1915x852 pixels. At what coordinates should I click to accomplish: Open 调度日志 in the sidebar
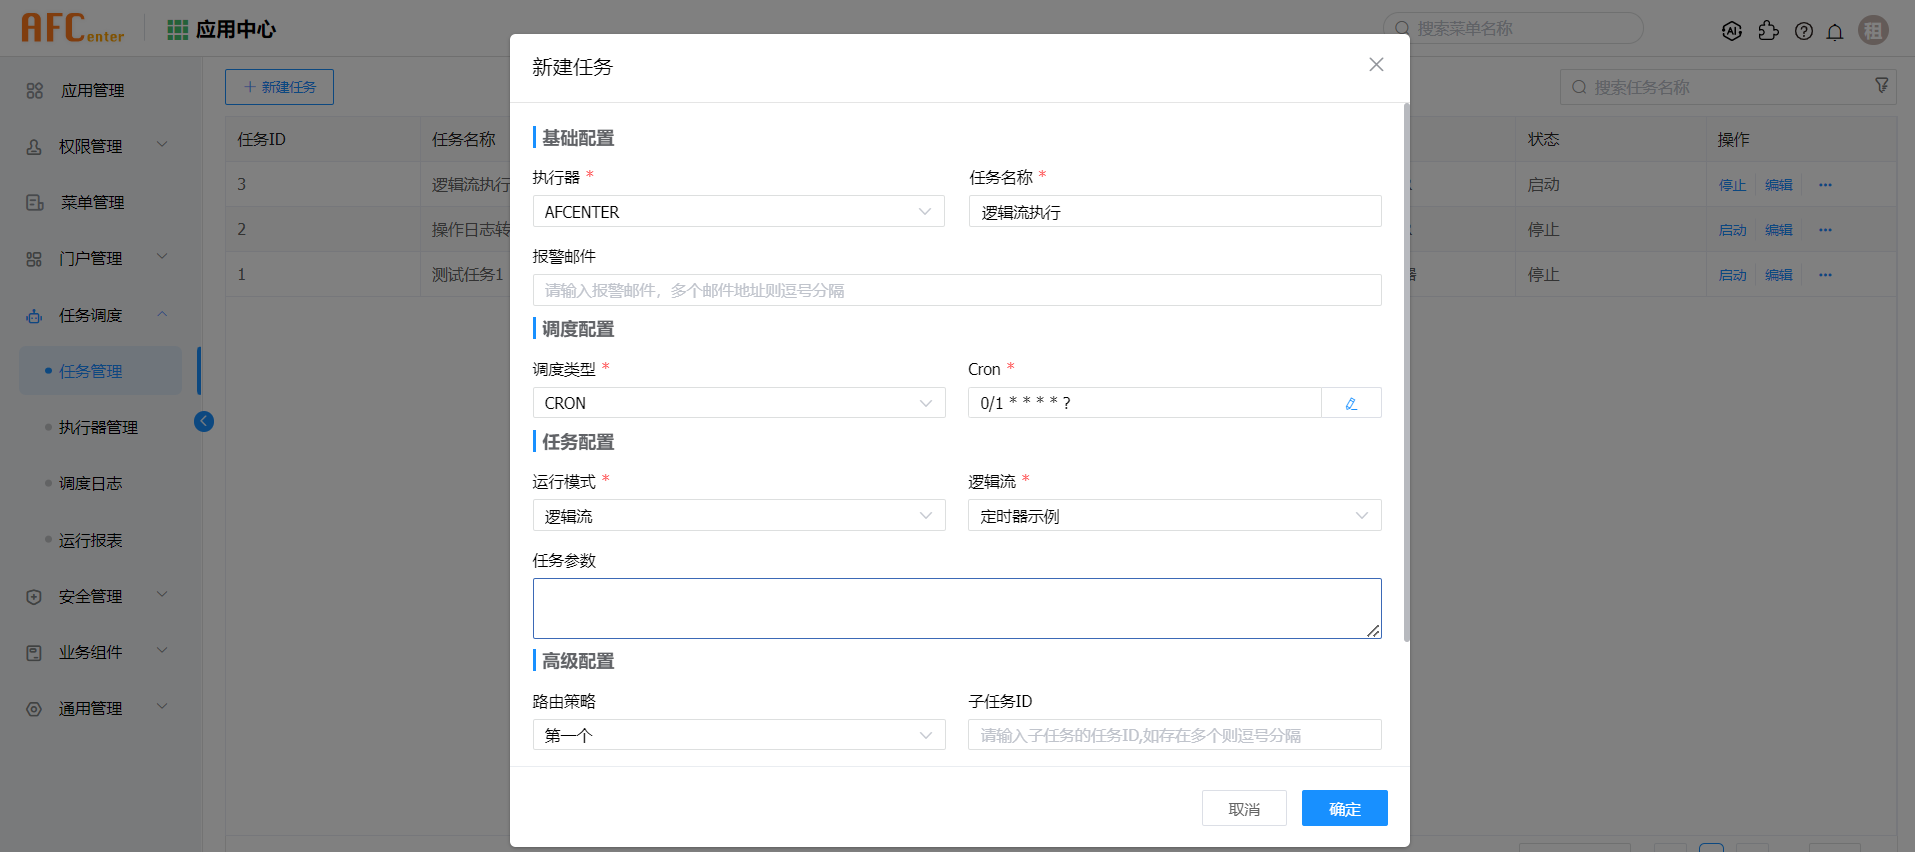pos(90,483)
